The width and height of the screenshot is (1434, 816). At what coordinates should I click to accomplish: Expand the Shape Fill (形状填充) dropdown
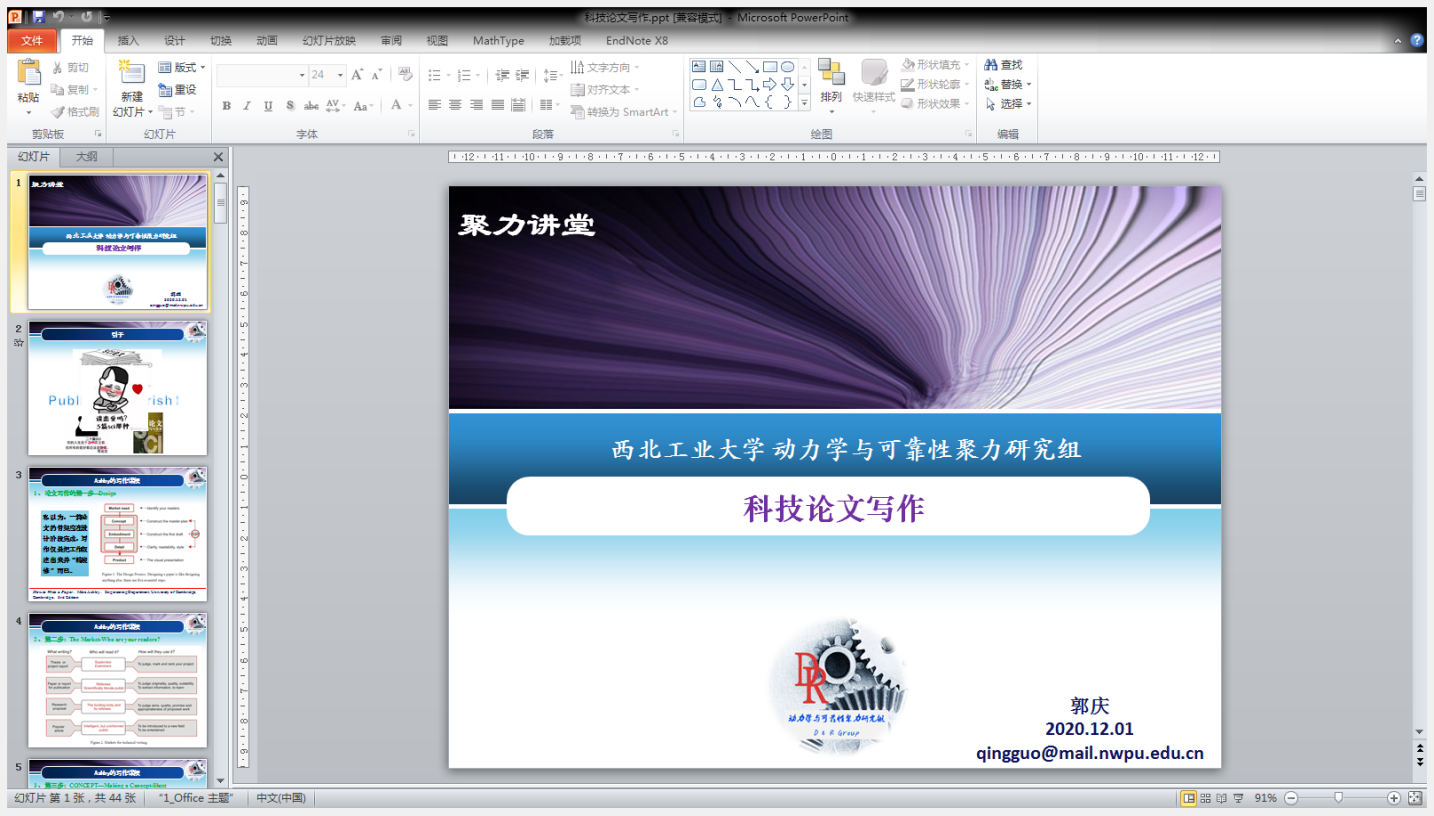coord(936,65)
